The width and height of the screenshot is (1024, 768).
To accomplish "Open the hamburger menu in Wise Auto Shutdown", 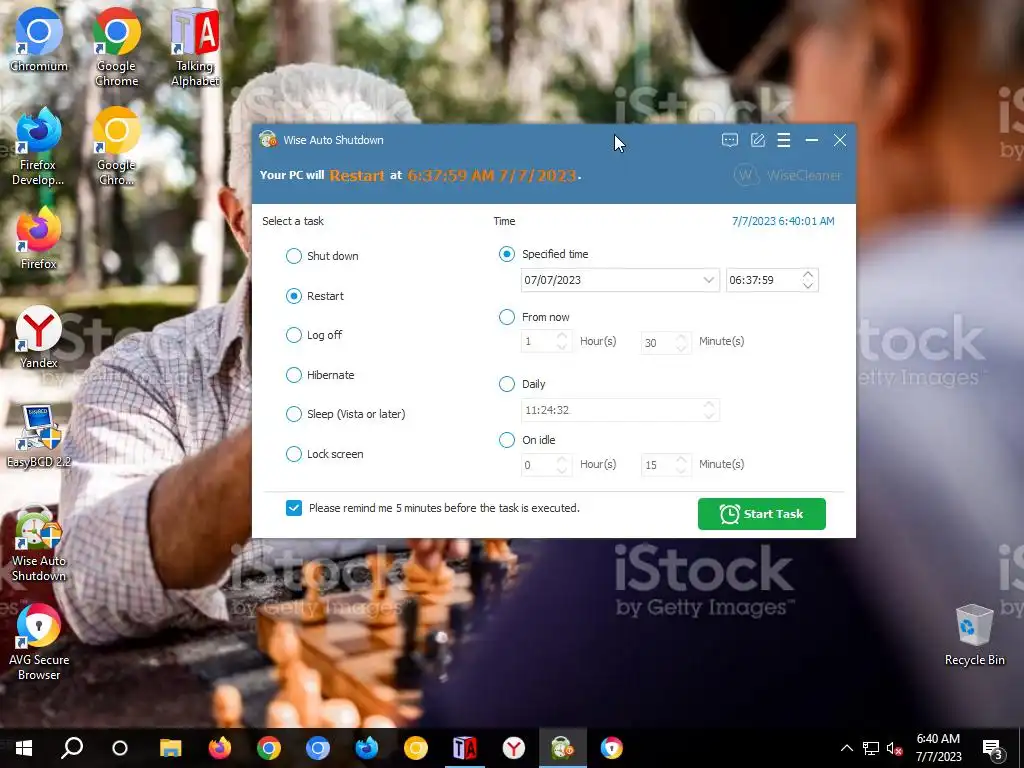I will pos(784,140).
